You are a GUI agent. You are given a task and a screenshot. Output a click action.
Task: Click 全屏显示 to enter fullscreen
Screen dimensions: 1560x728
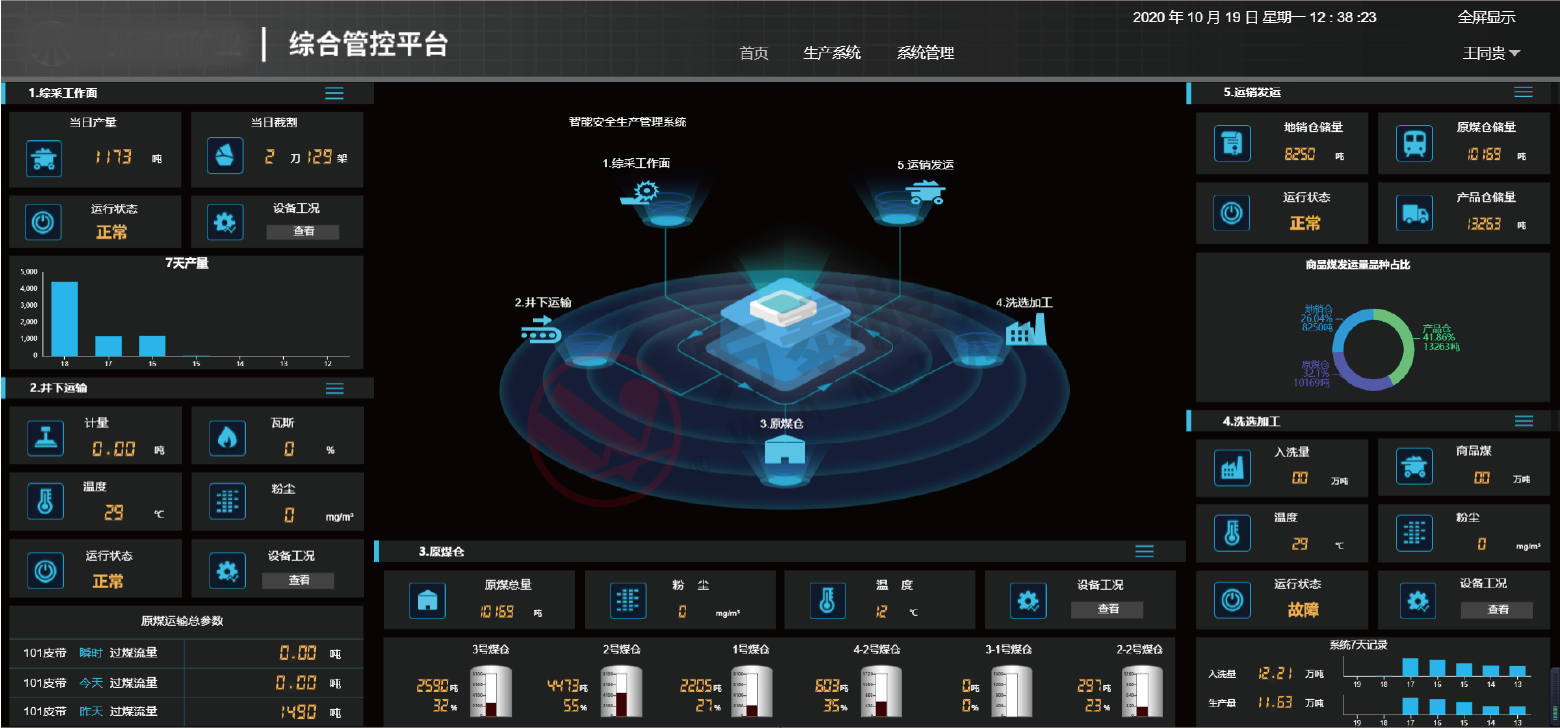click(x=1486, y=17)
